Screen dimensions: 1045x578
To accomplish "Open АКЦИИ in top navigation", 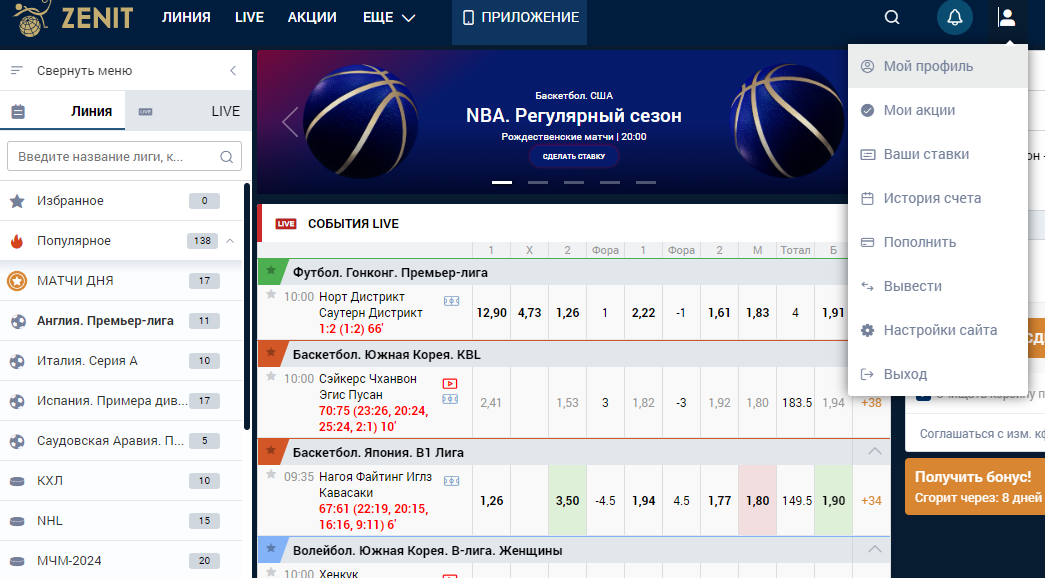I will (312, 18).
